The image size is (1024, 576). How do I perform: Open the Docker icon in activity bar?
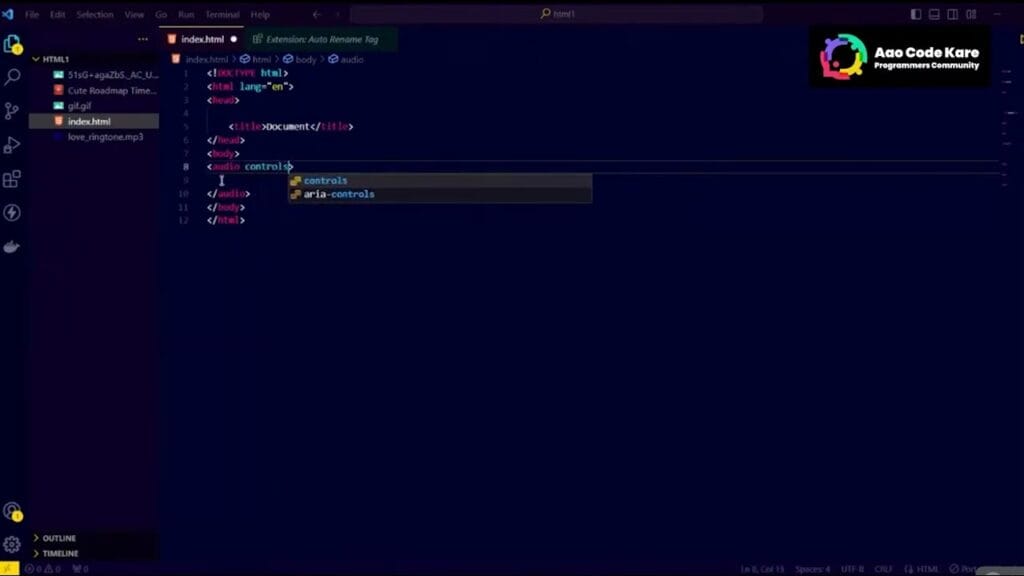click(13, 247)
